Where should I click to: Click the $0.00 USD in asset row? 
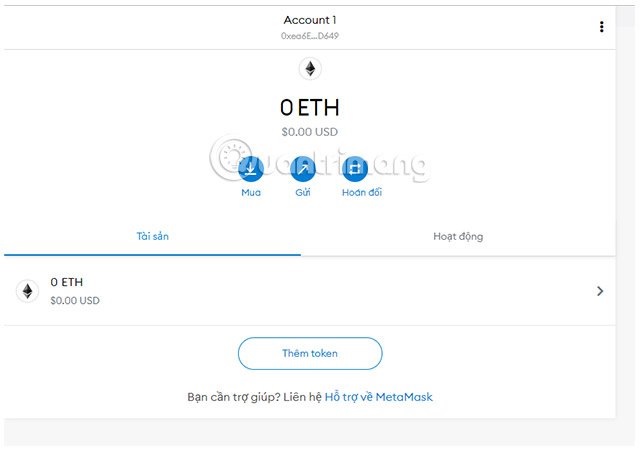click(x=75, y=300)
